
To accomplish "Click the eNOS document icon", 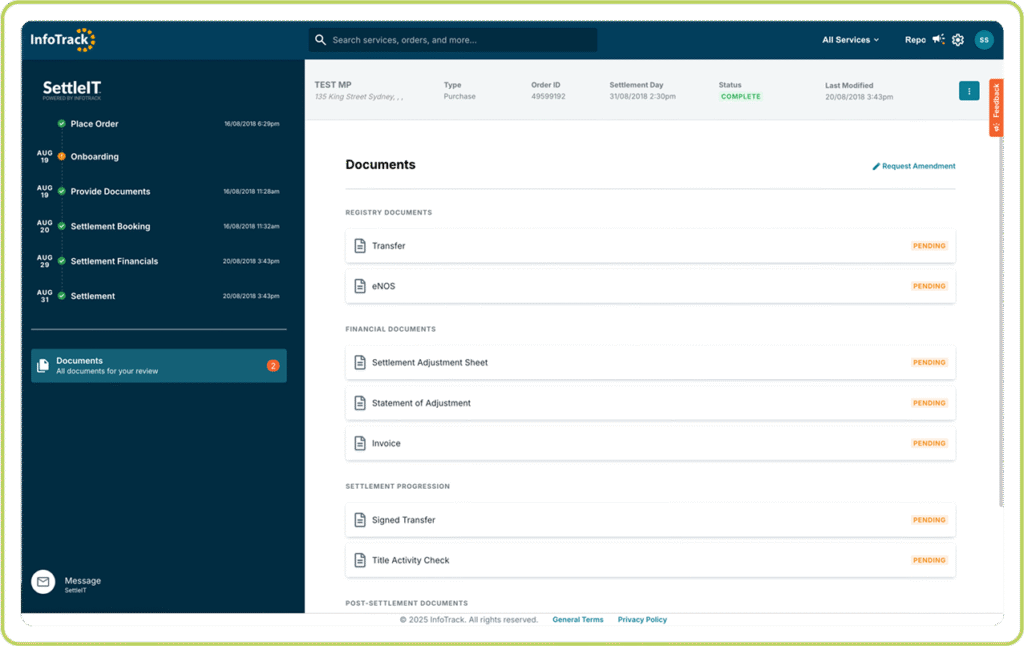I will [360, 286].
